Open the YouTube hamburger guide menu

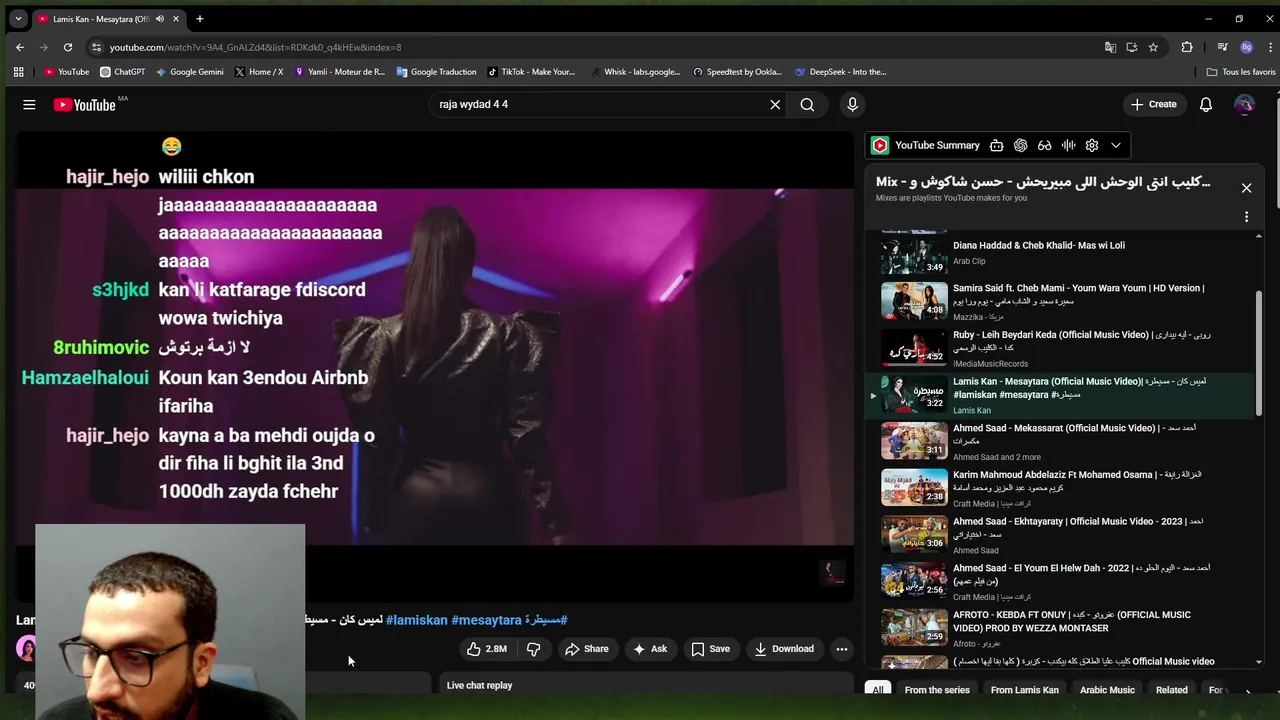(29, 105)
